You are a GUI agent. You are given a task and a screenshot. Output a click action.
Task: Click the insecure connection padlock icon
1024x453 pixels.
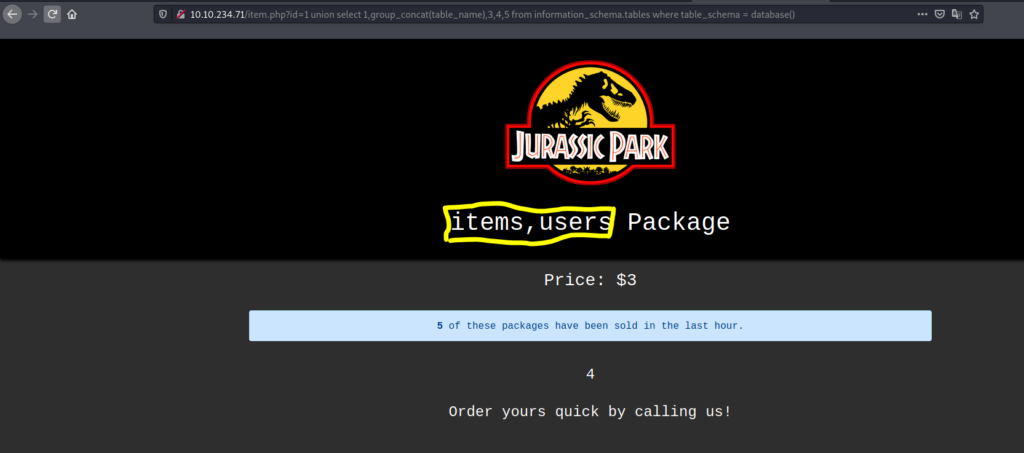(179, 15)
